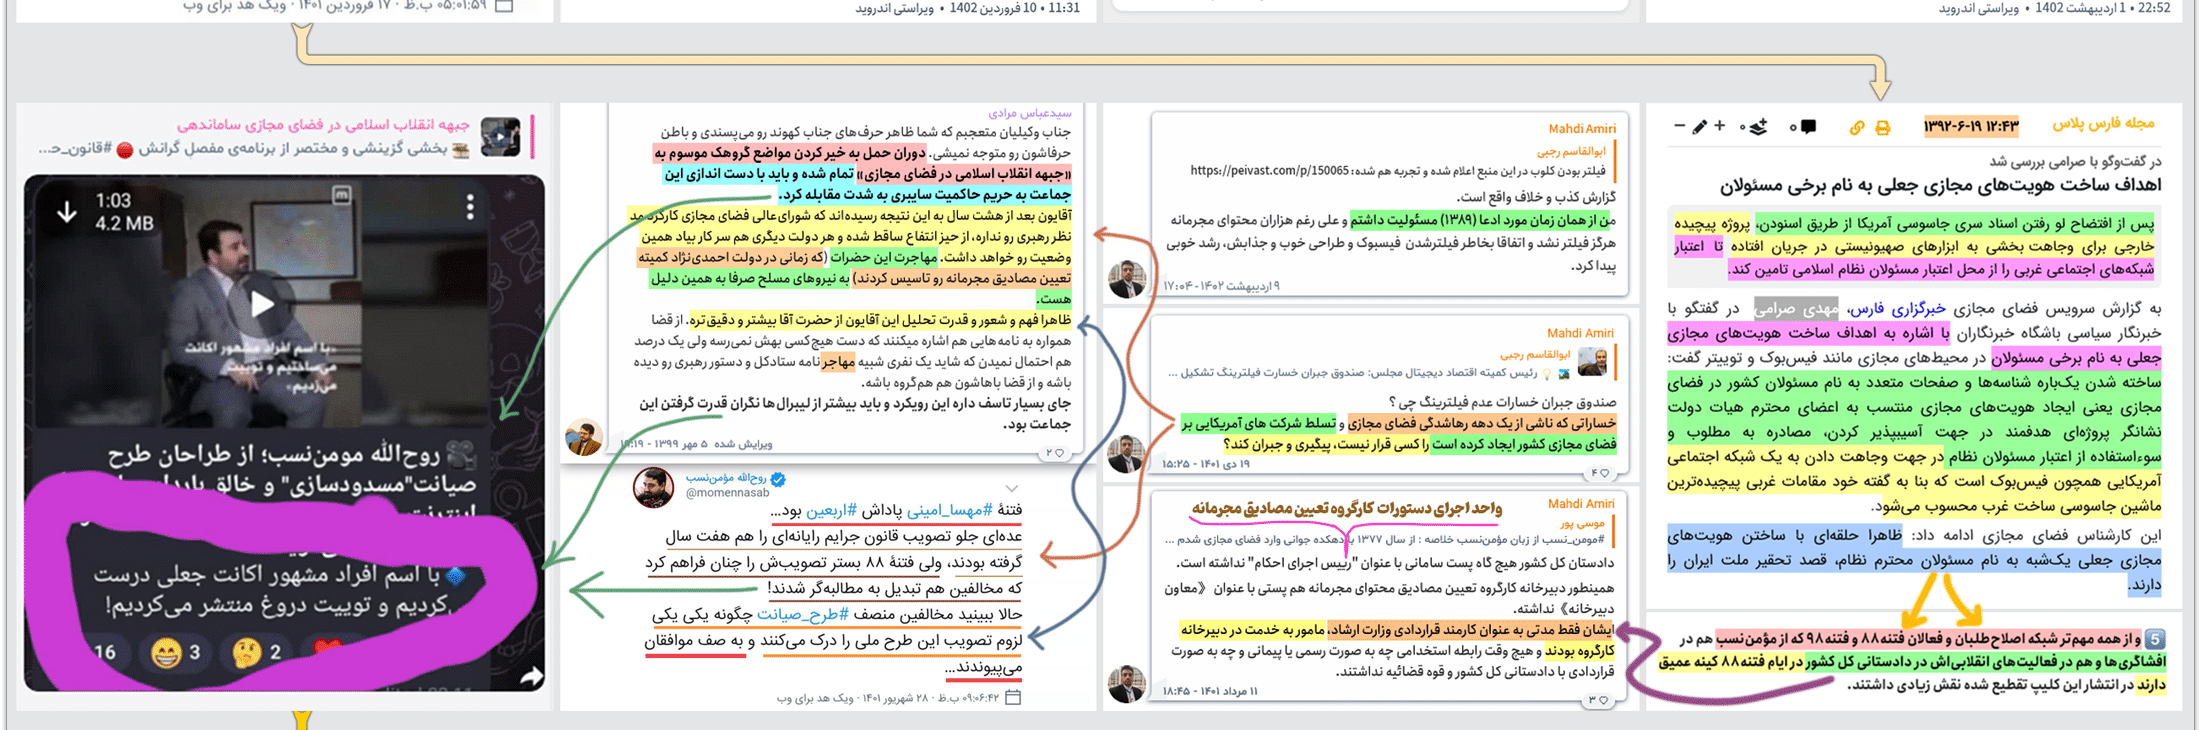Click the pencil edit icon in the article toolbar
The width and height of the screenshot is (2201, 730).
point(1699,127)
